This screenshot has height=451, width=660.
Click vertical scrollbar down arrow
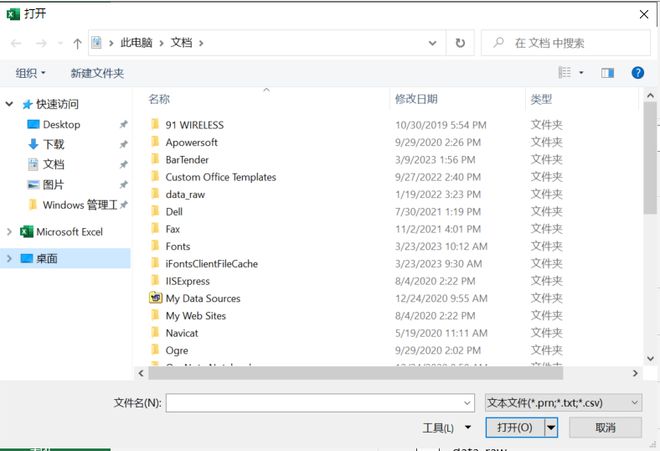(x=650, y=359)
